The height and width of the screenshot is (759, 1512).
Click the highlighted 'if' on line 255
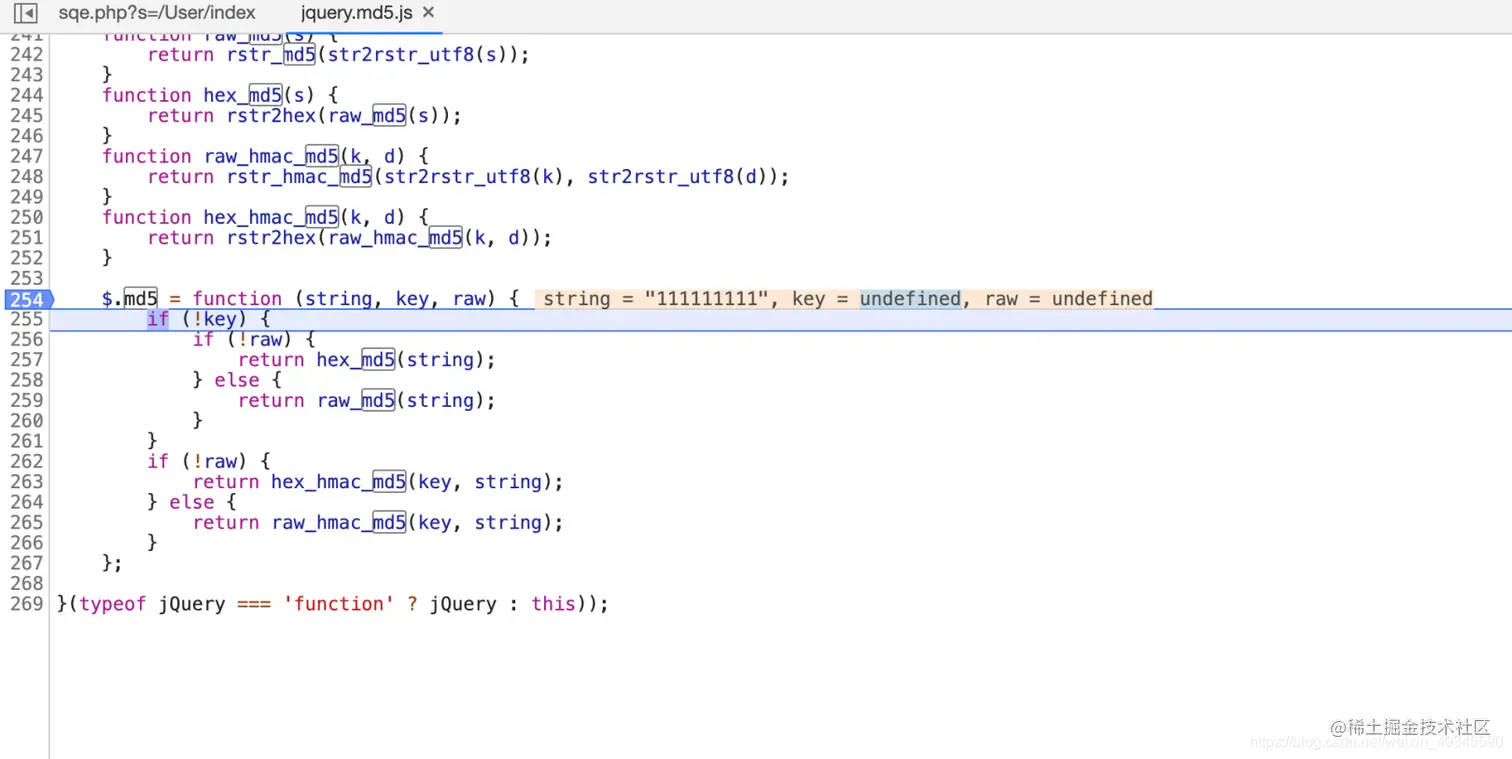coord(158,319)
